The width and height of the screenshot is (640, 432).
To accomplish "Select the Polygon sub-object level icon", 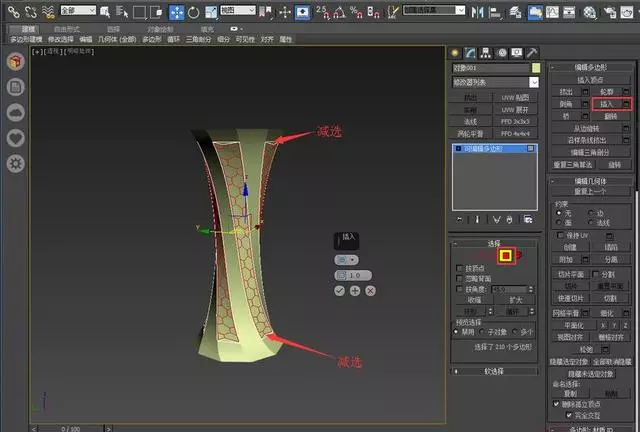I will 507,256.
